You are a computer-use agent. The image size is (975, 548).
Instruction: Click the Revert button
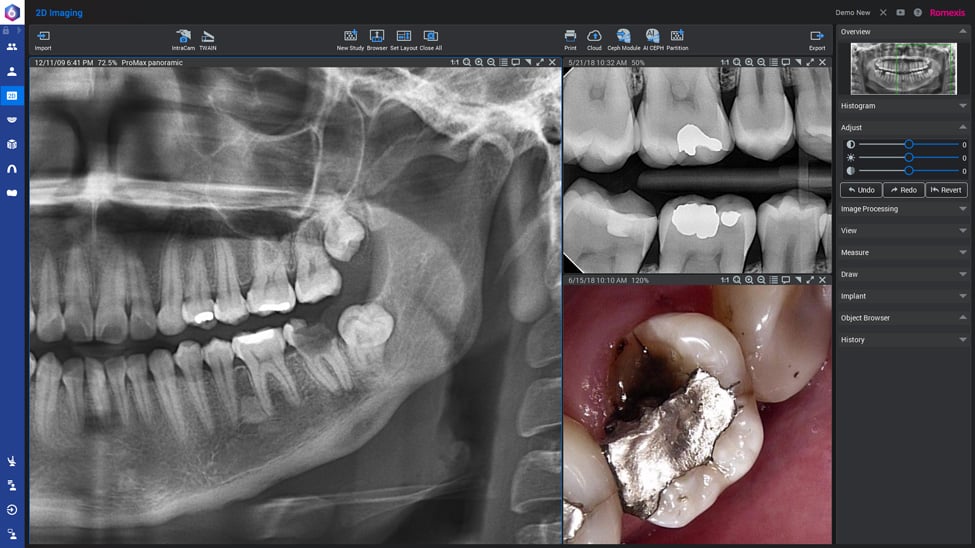click(x=946, y=190)
